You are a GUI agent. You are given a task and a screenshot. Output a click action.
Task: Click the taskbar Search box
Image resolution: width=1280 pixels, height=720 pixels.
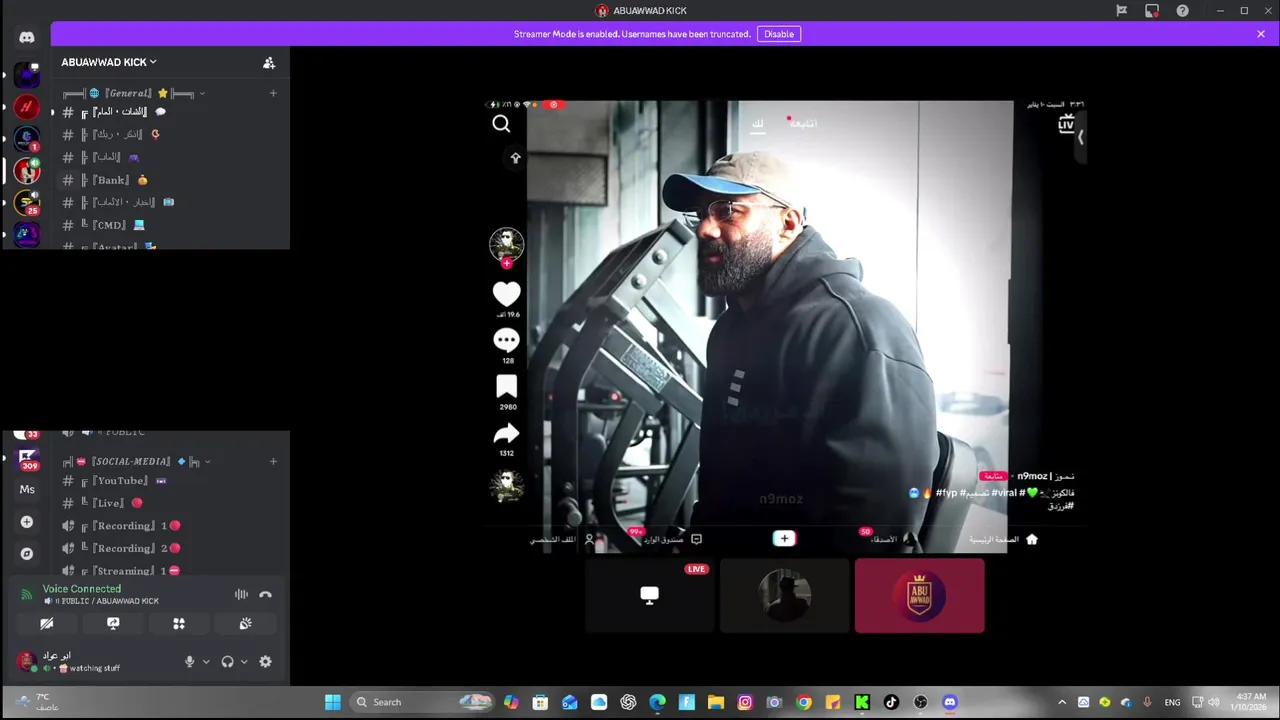click(423, 702)
